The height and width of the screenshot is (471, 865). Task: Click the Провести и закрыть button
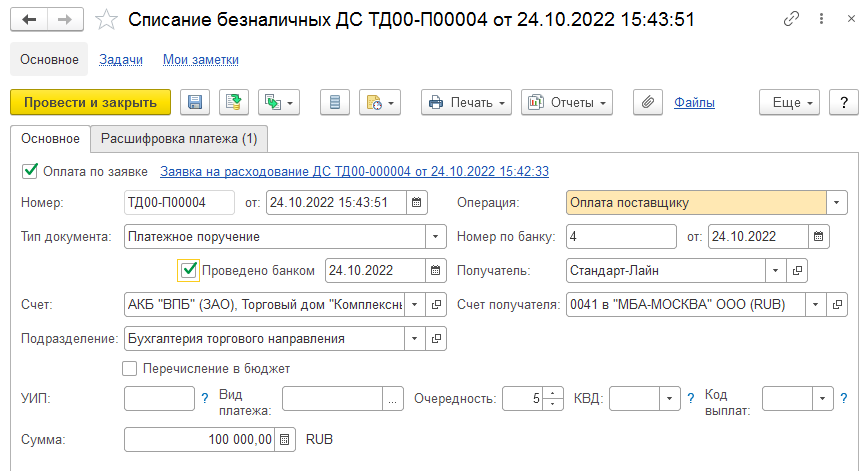90,103
